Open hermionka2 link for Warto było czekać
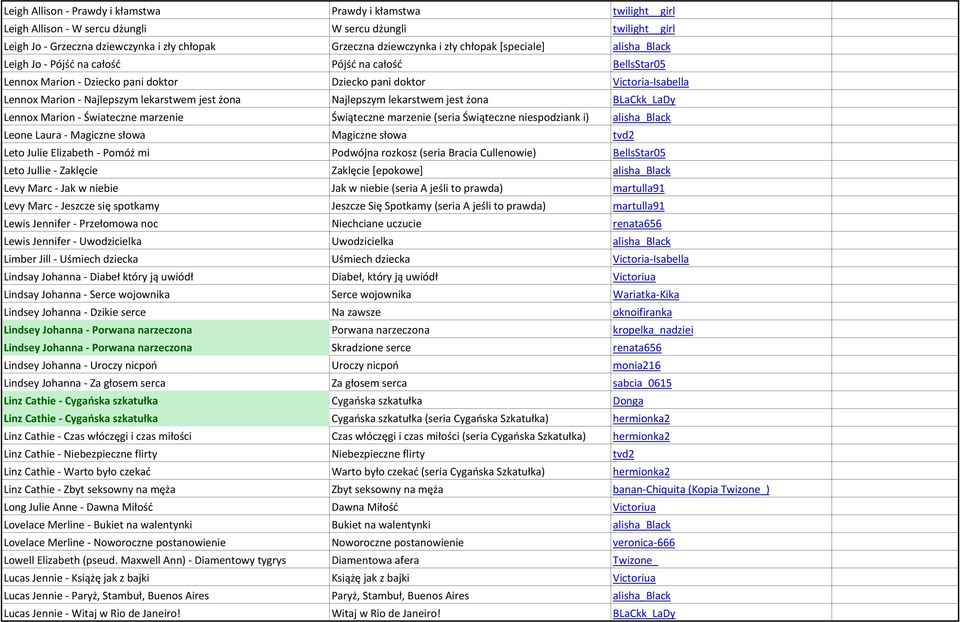 pyautogui.click(x=642, y=473)
